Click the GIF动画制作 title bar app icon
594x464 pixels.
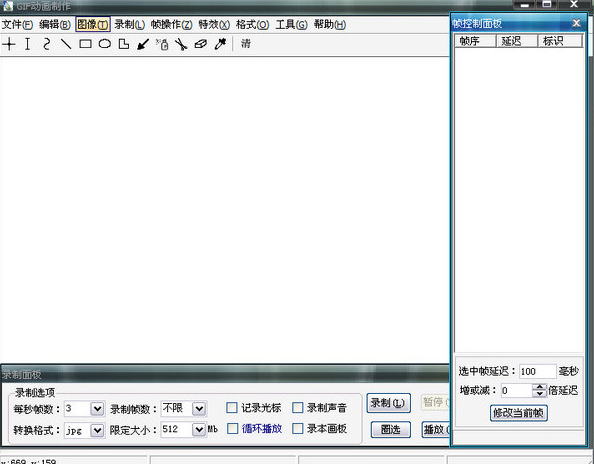tap(8, 6)
